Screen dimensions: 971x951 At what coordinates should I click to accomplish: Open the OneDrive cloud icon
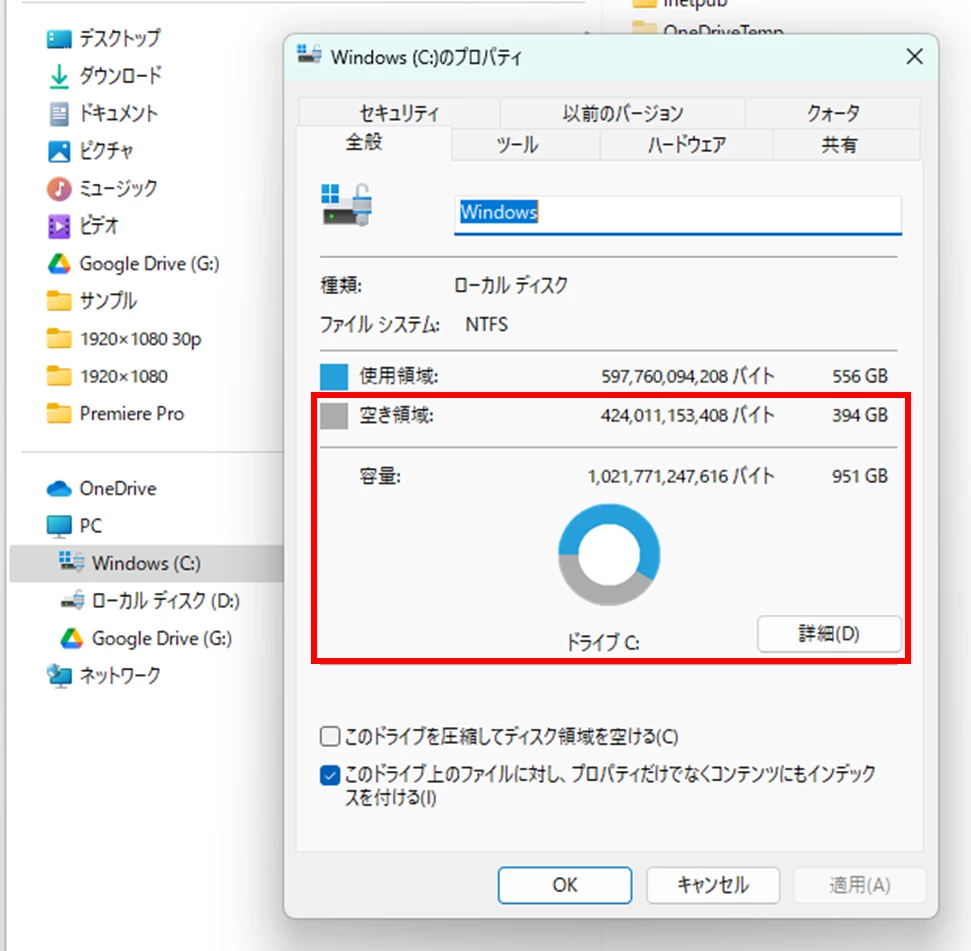tap(59, 489)
